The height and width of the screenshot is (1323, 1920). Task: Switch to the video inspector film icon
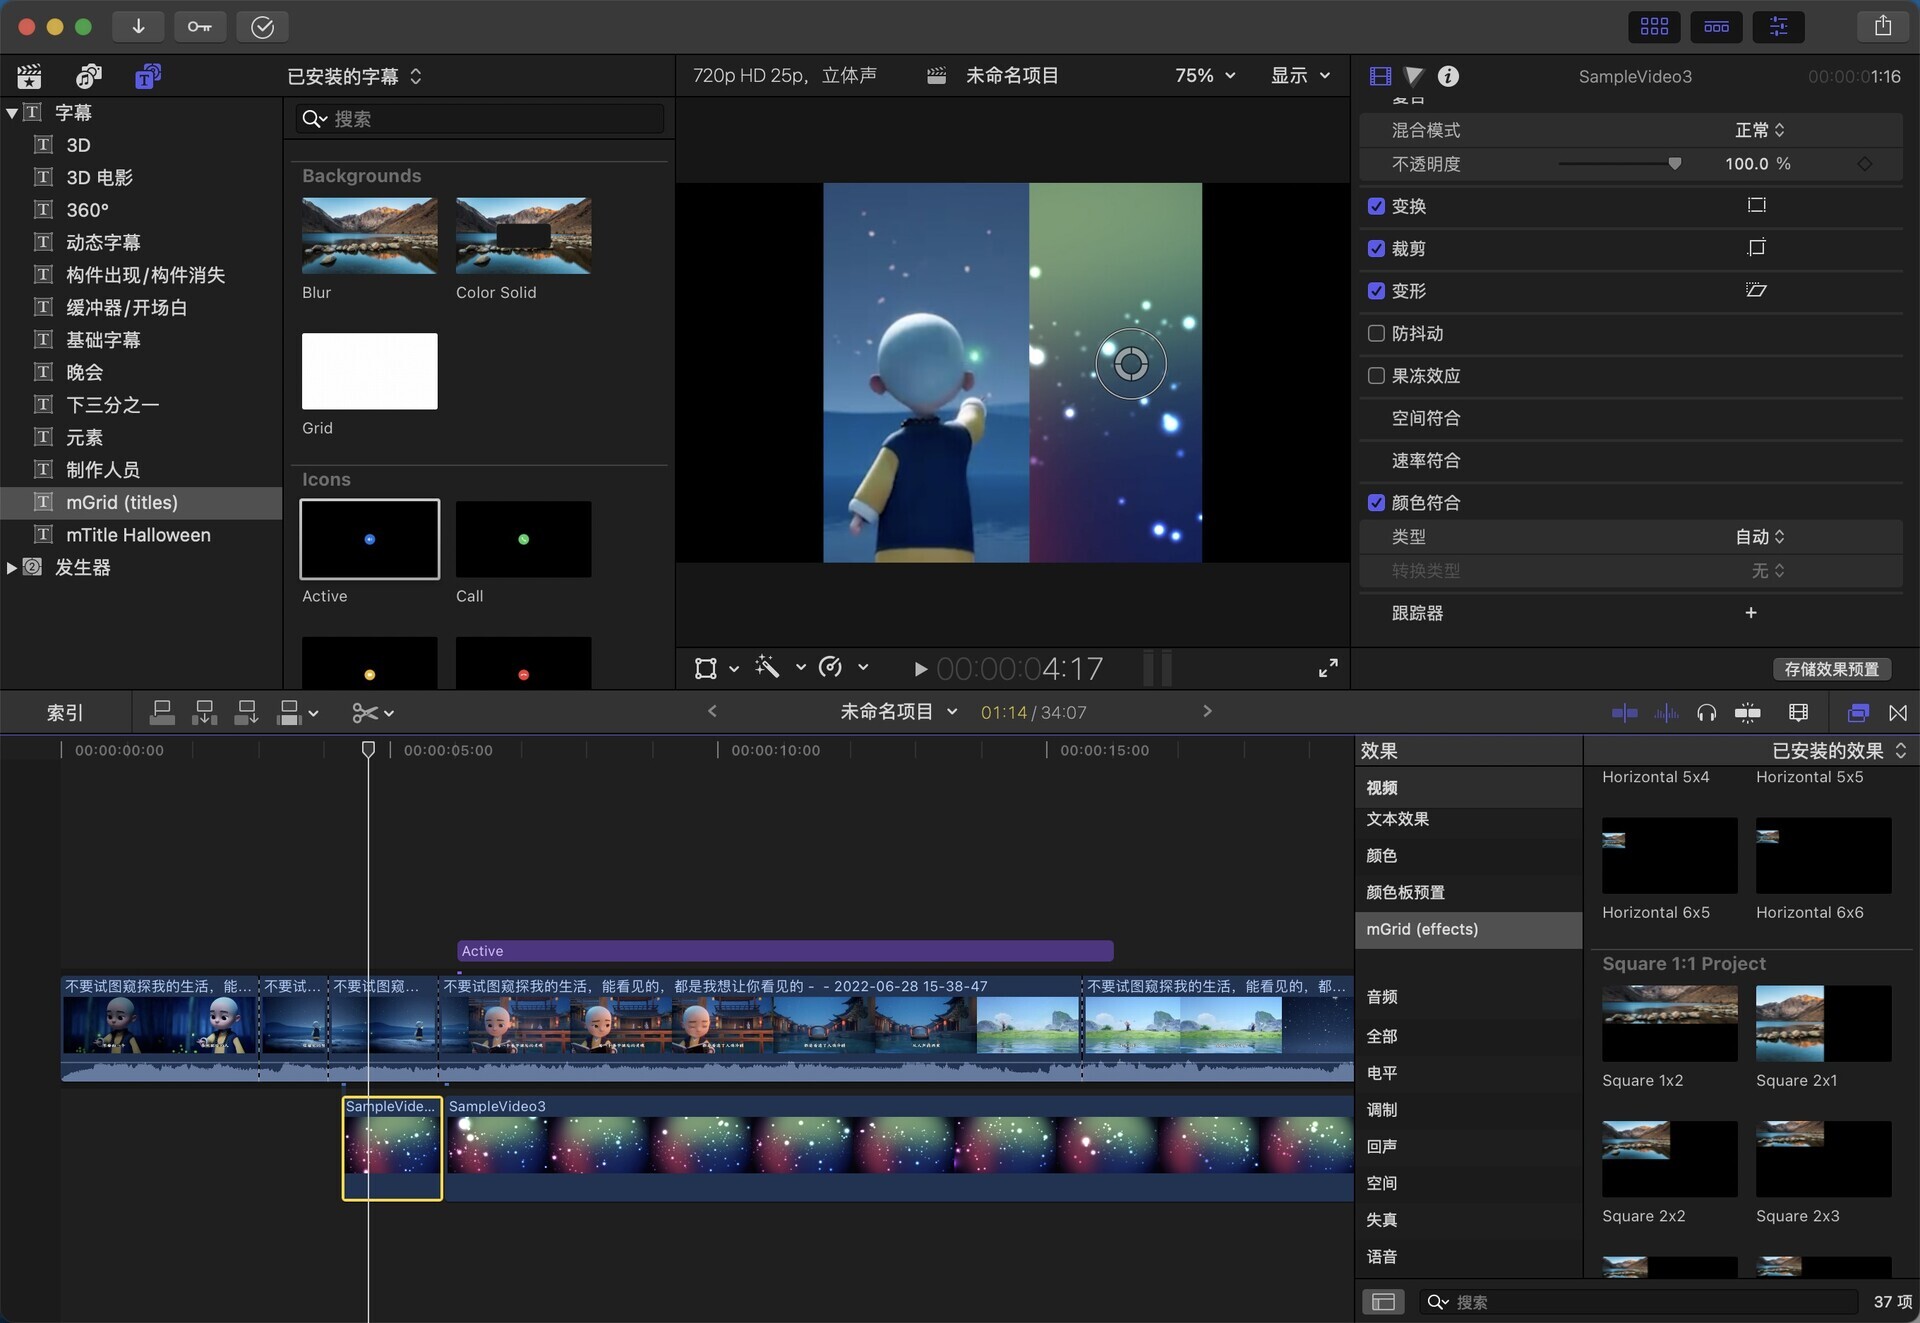point(1380,76)
